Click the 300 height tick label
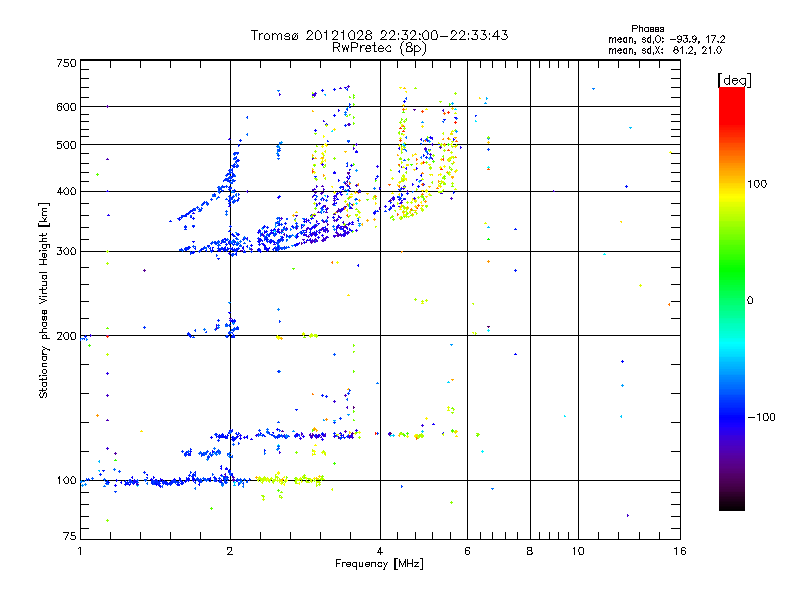This screenshot has height=600, width=800. (x=67, y=251)
